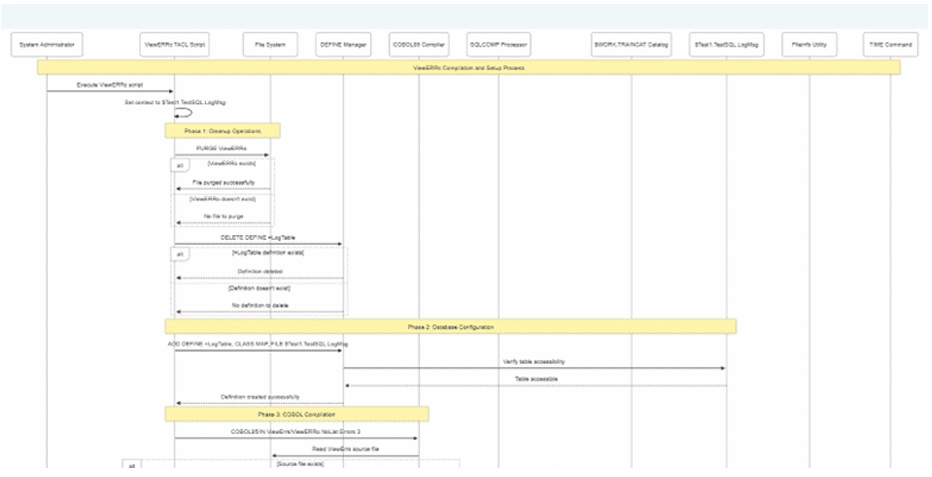Image resolution: width=932 pixels, height=477 pixels.
Task: Click the 'Execute ViewERRc script' message label
Action: pyautogui.click(x=110, y=86)
